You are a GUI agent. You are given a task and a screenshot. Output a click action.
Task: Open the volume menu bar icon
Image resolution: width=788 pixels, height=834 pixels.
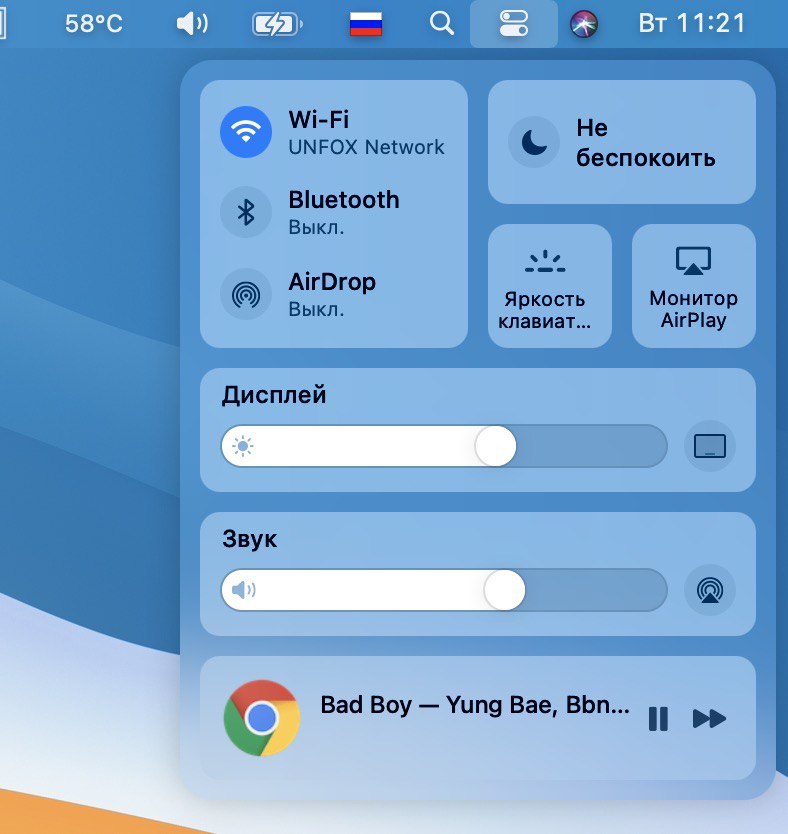(192, 23)
